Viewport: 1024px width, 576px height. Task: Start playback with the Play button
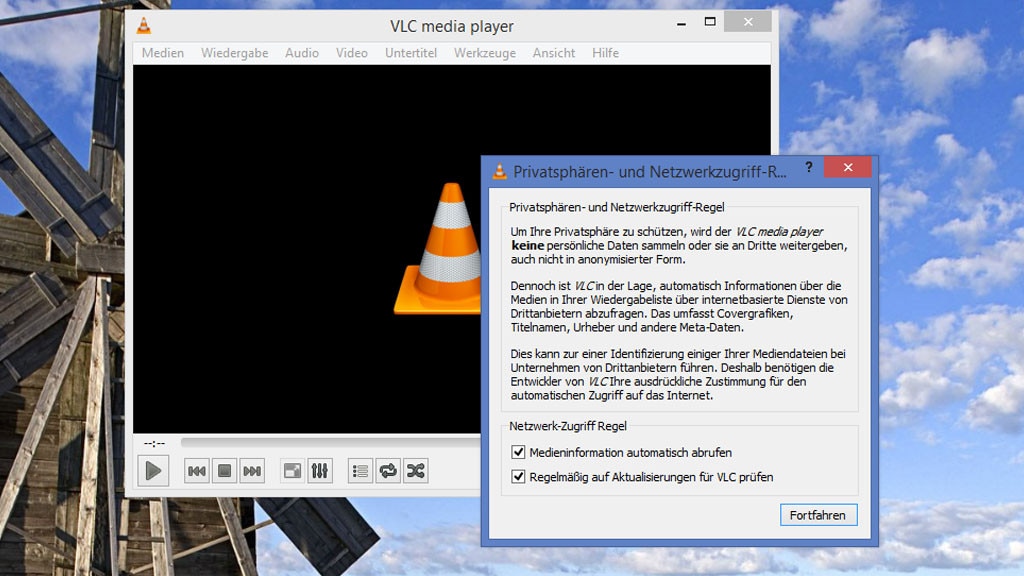(153, 470)
